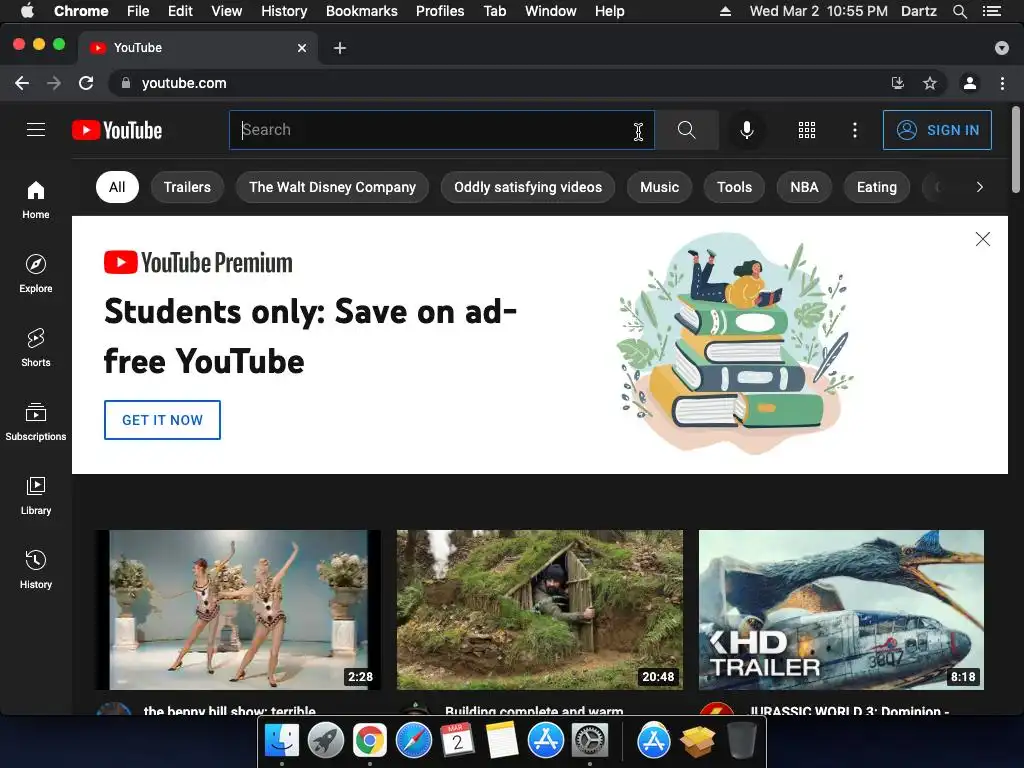The image size is (1024, 768).
Task: Go to Home in sidebar
Action: (x=36, y=200)
